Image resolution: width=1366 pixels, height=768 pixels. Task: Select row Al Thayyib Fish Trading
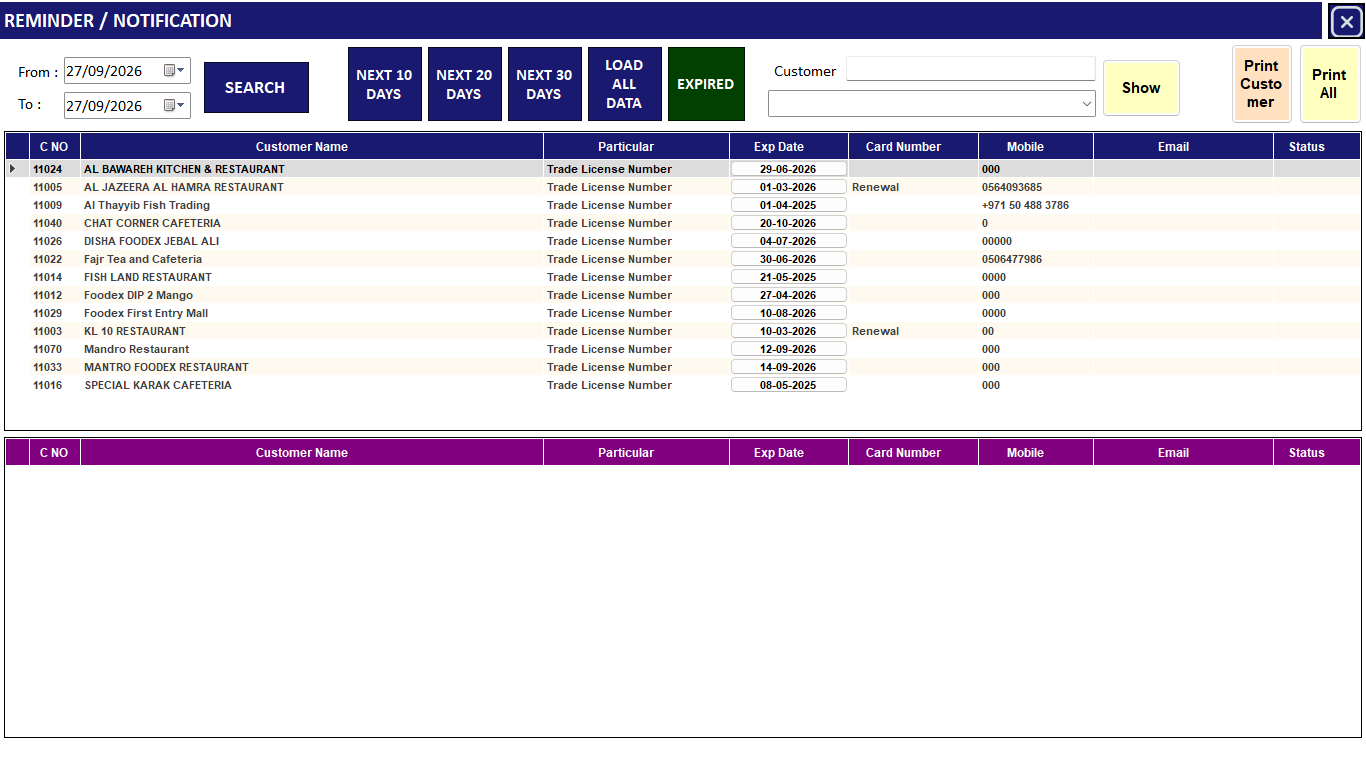pos(683,205)
